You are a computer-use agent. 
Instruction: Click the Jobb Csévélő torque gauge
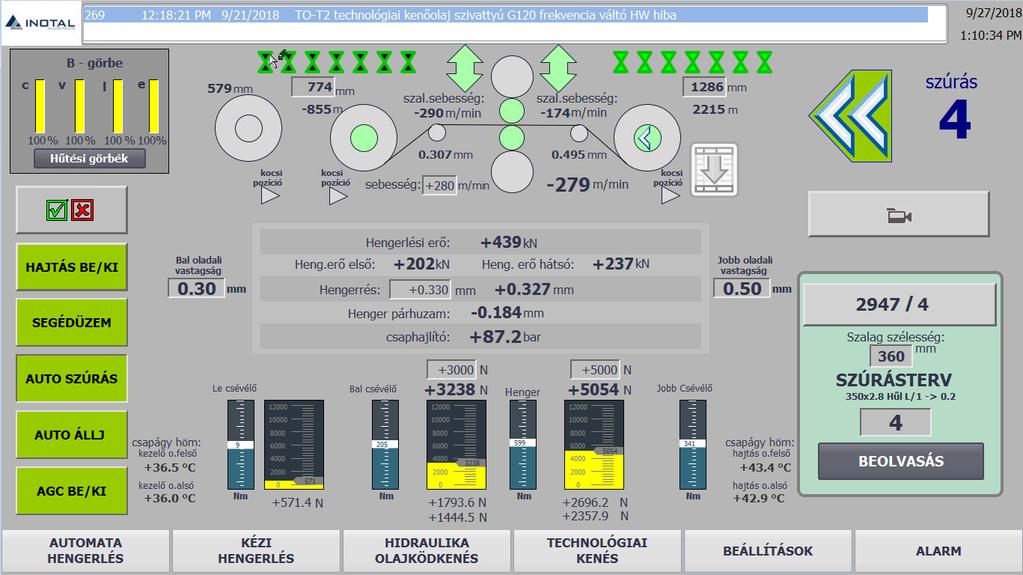pyautogui.click(x=692, y=444)
